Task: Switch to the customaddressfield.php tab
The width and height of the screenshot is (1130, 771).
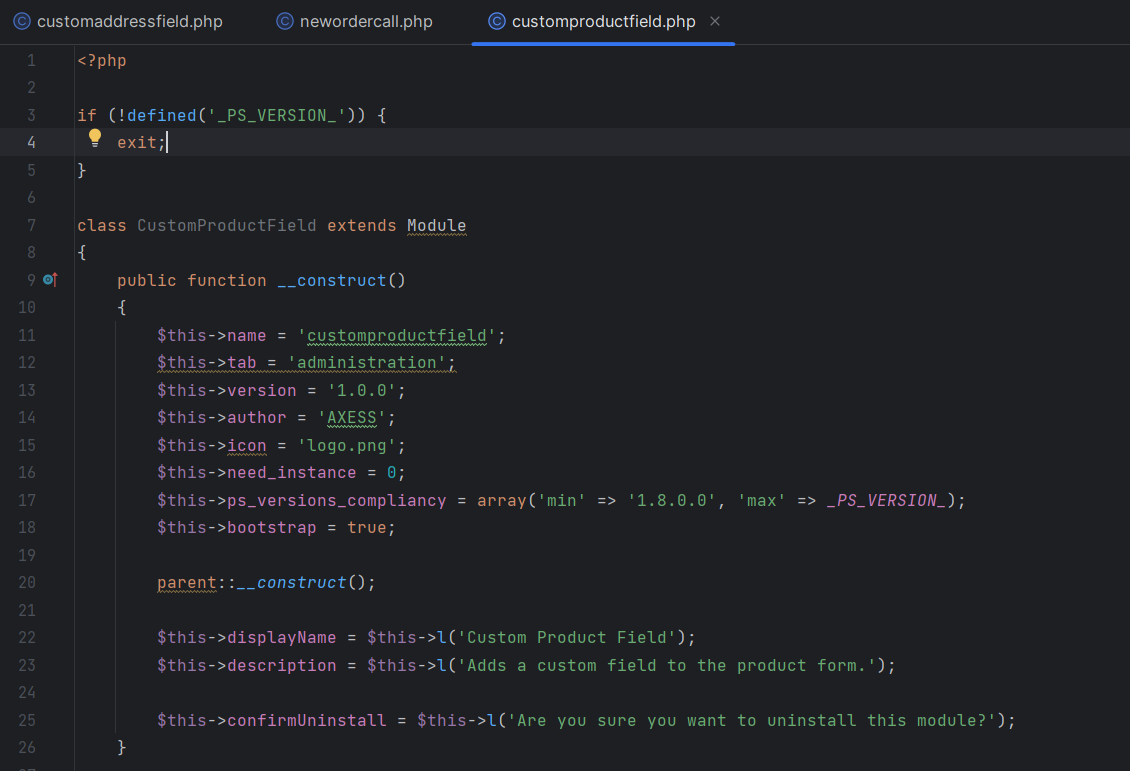Action: point(129,21)
